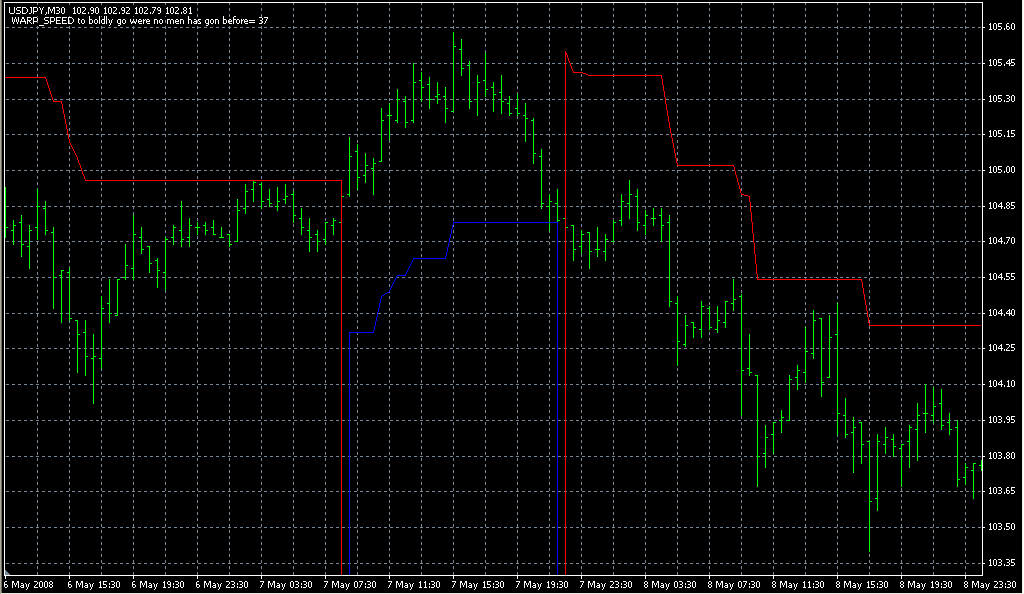
Task: Click the 104.40 price axis label
Action: pos(1002,313)
